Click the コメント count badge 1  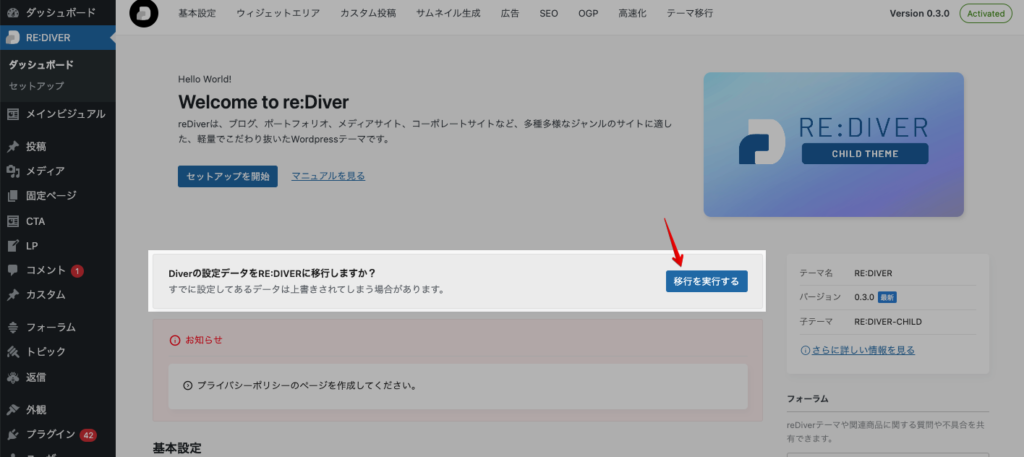click(77, 270)
